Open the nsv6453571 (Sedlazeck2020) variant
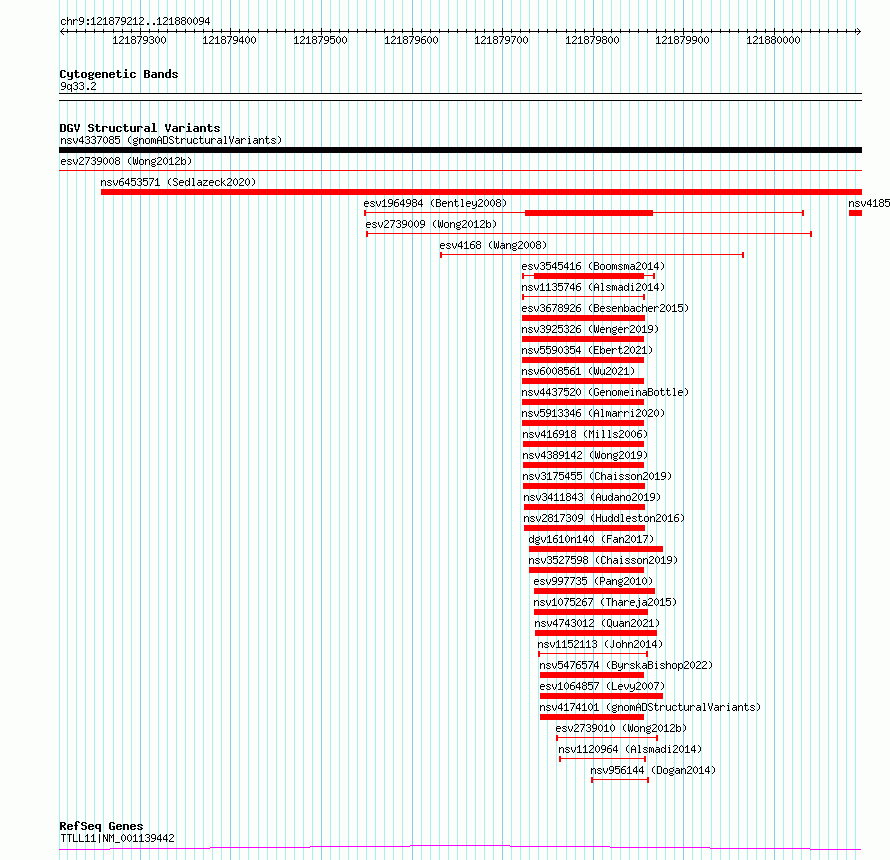Image resolution: width=890 pixels, height=860 pixels. [x=178, y=182]
